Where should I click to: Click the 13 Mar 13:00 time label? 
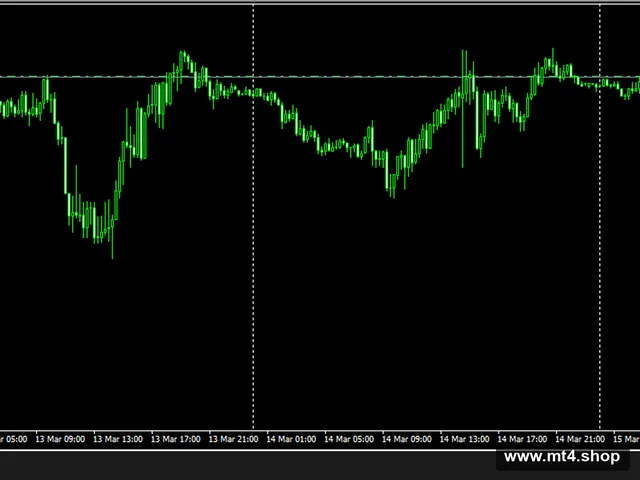click(x=118, y=439)
